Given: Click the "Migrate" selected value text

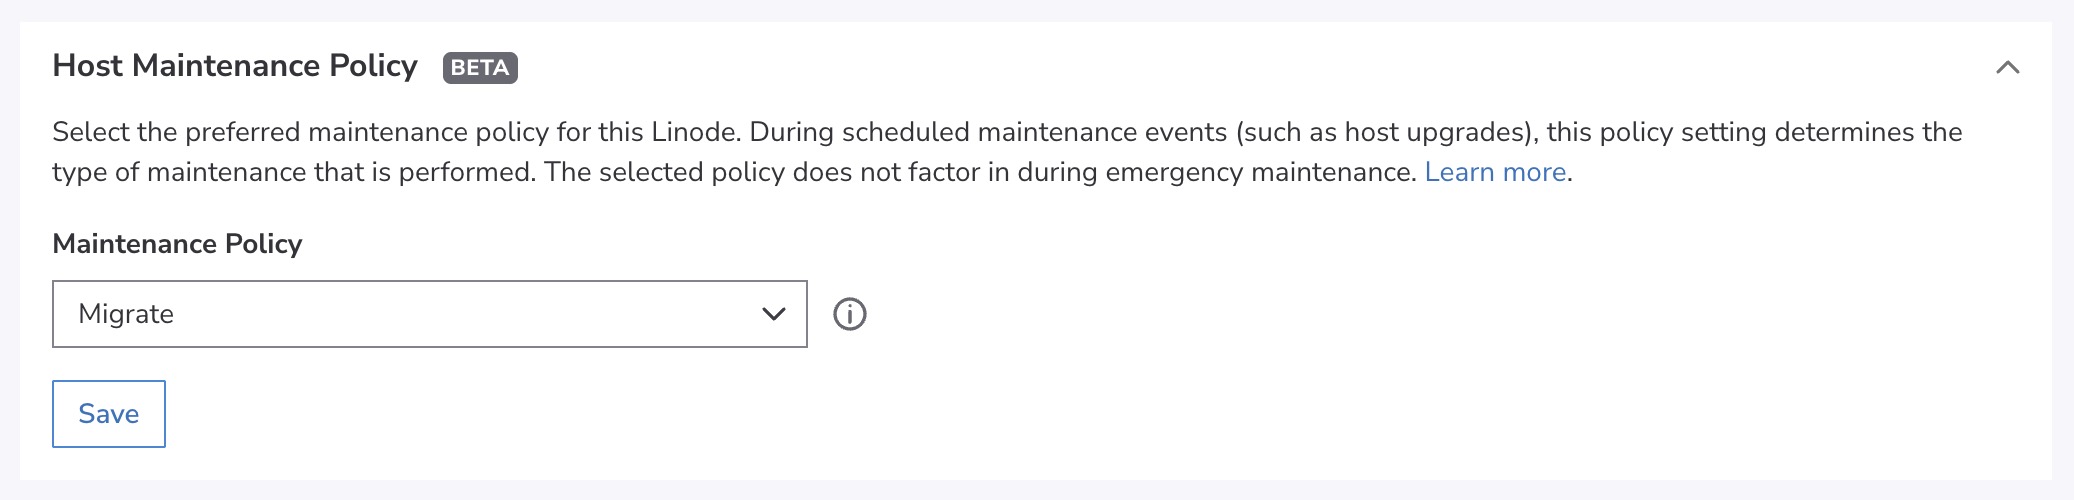Looking at the screenshot, I should click(x=126, y=314).
